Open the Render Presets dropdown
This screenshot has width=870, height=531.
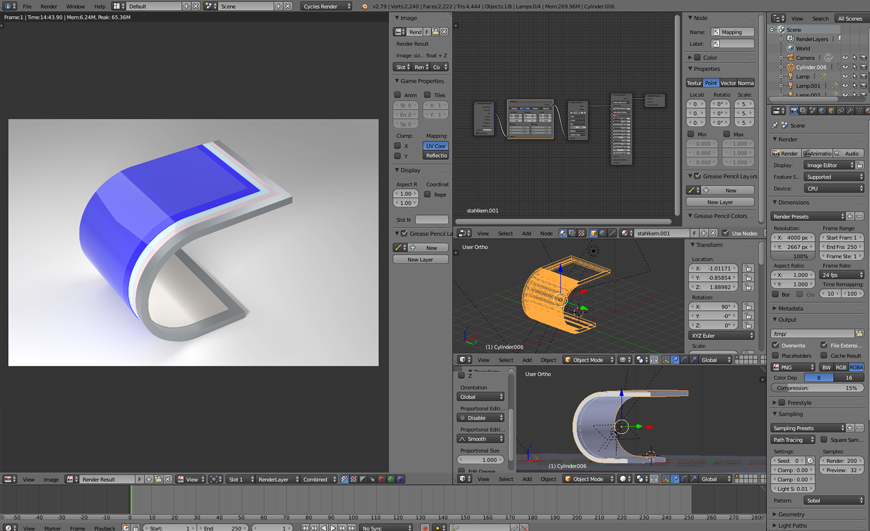[x=808, y=216]
